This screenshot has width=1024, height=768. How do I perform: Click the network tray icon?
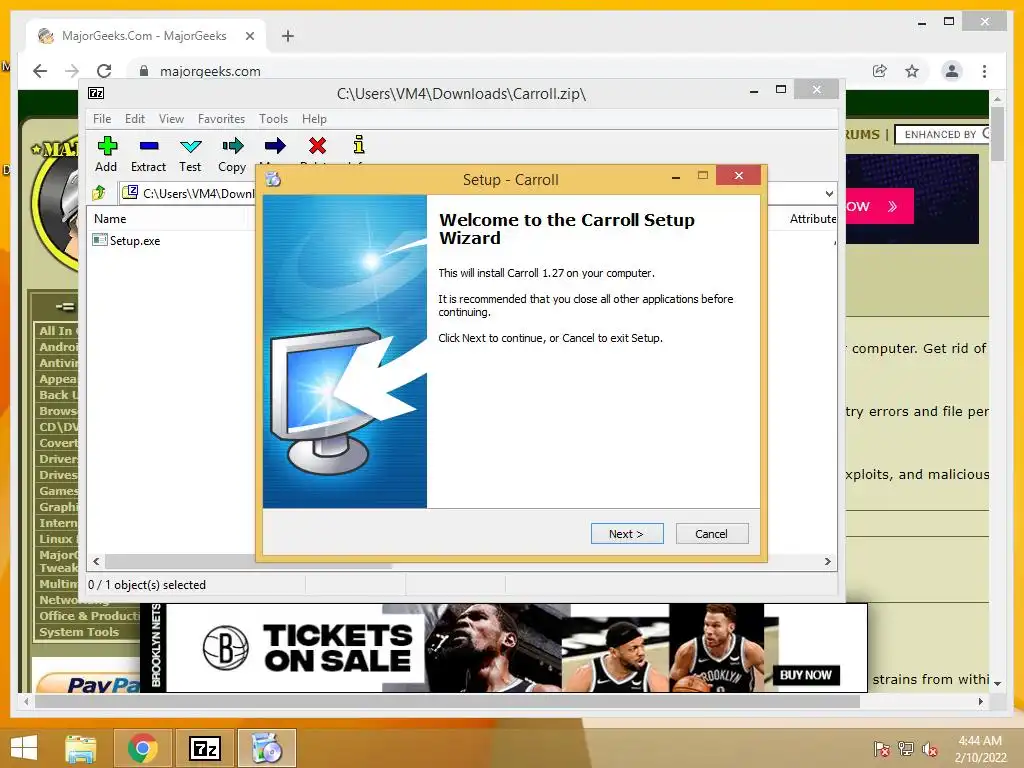pos(906,749)
